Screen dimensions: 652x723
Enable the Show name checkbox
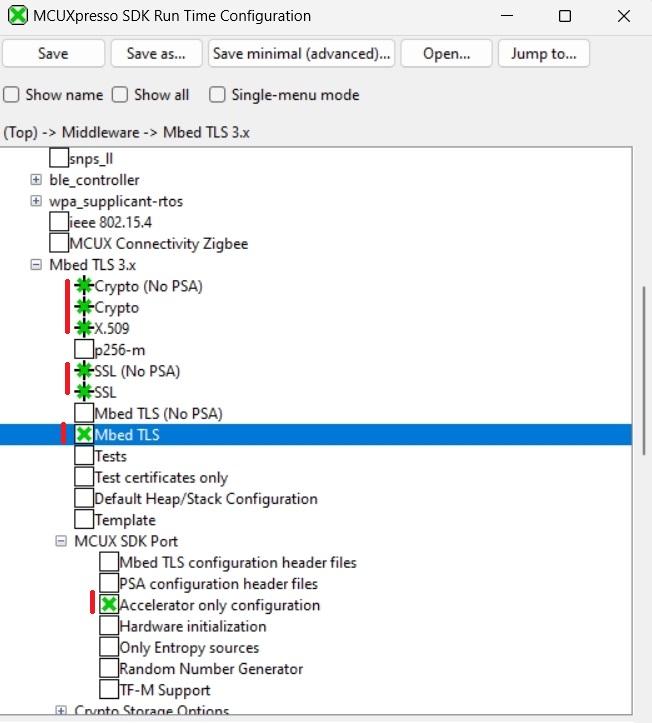12,95
